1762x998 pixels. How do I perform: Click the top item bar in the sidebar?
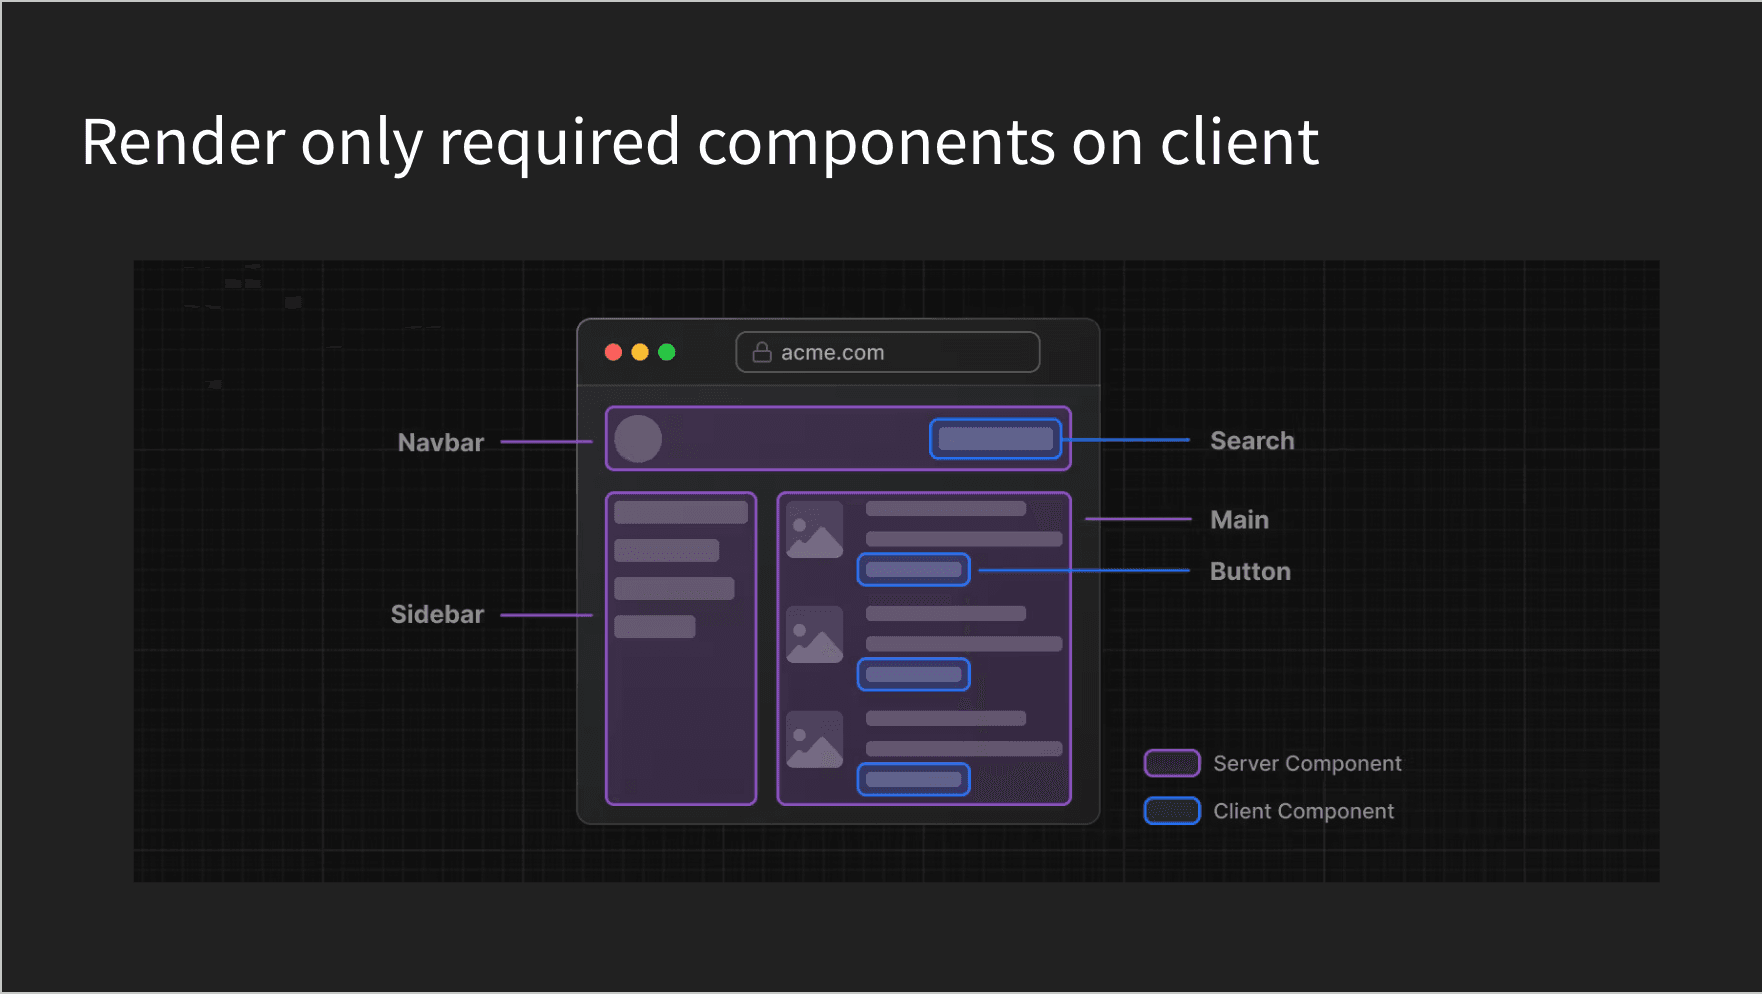click(x=681, y=512)
